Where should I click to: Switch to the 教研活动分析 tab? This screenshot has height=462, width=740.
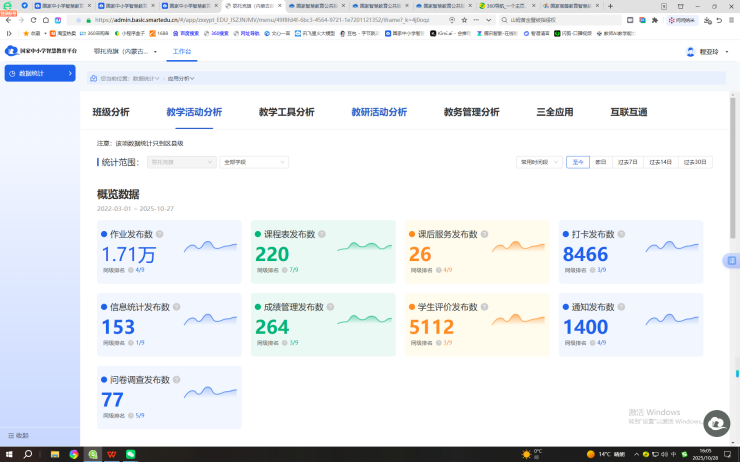tap(379, 113)
